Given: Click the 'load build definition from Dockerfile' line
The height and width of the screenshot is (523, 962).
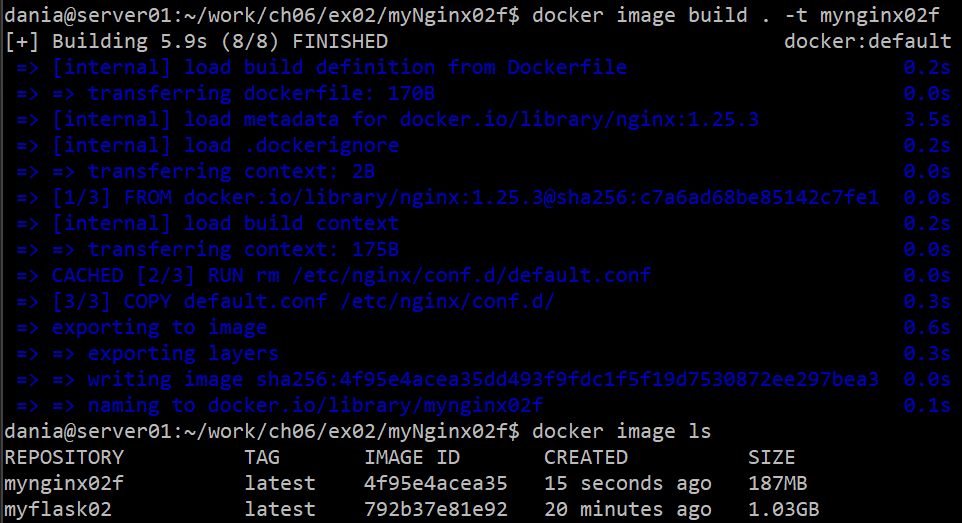Looking at the screenshot, I should pos(339,67).
